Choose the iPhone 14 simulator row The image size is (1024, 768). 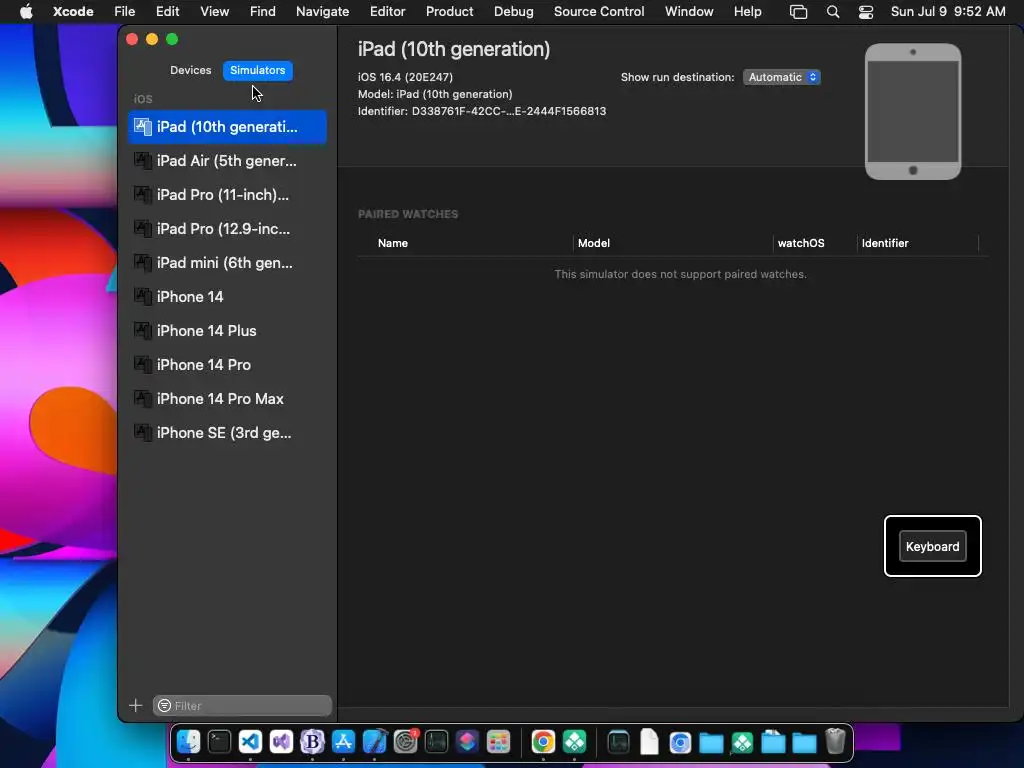click(227, 296)
